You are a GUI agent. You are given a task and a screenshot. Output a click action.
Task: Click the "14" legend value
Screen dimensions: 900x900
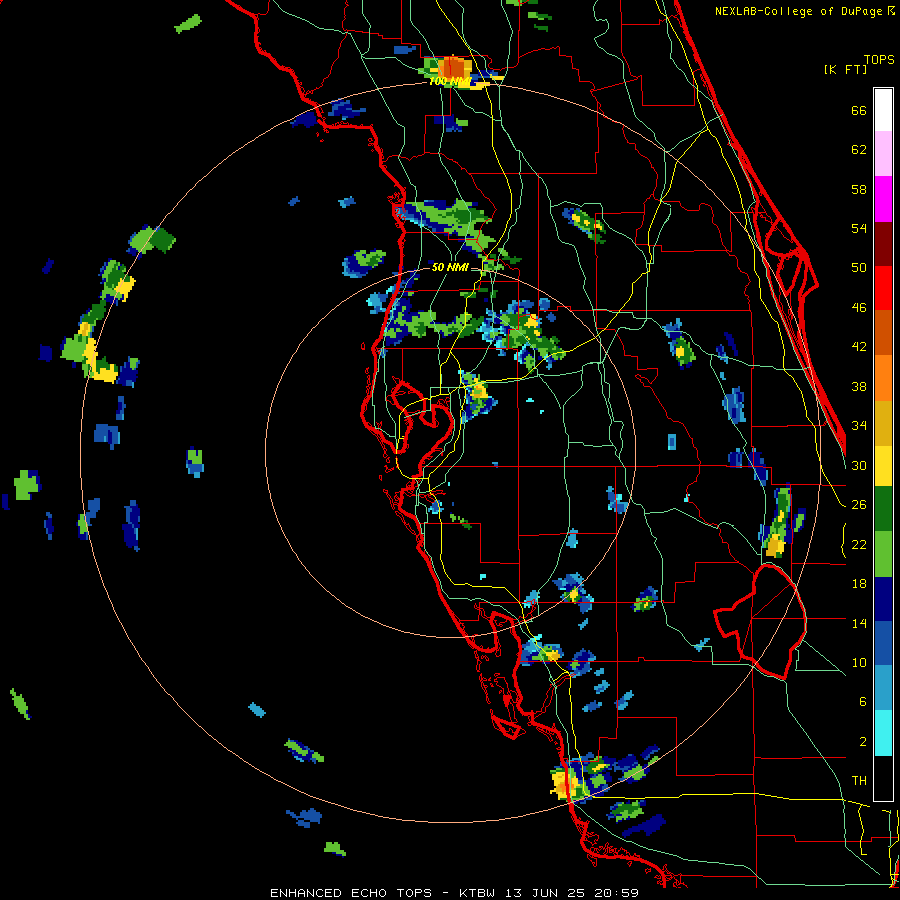(x=859, y=623)
